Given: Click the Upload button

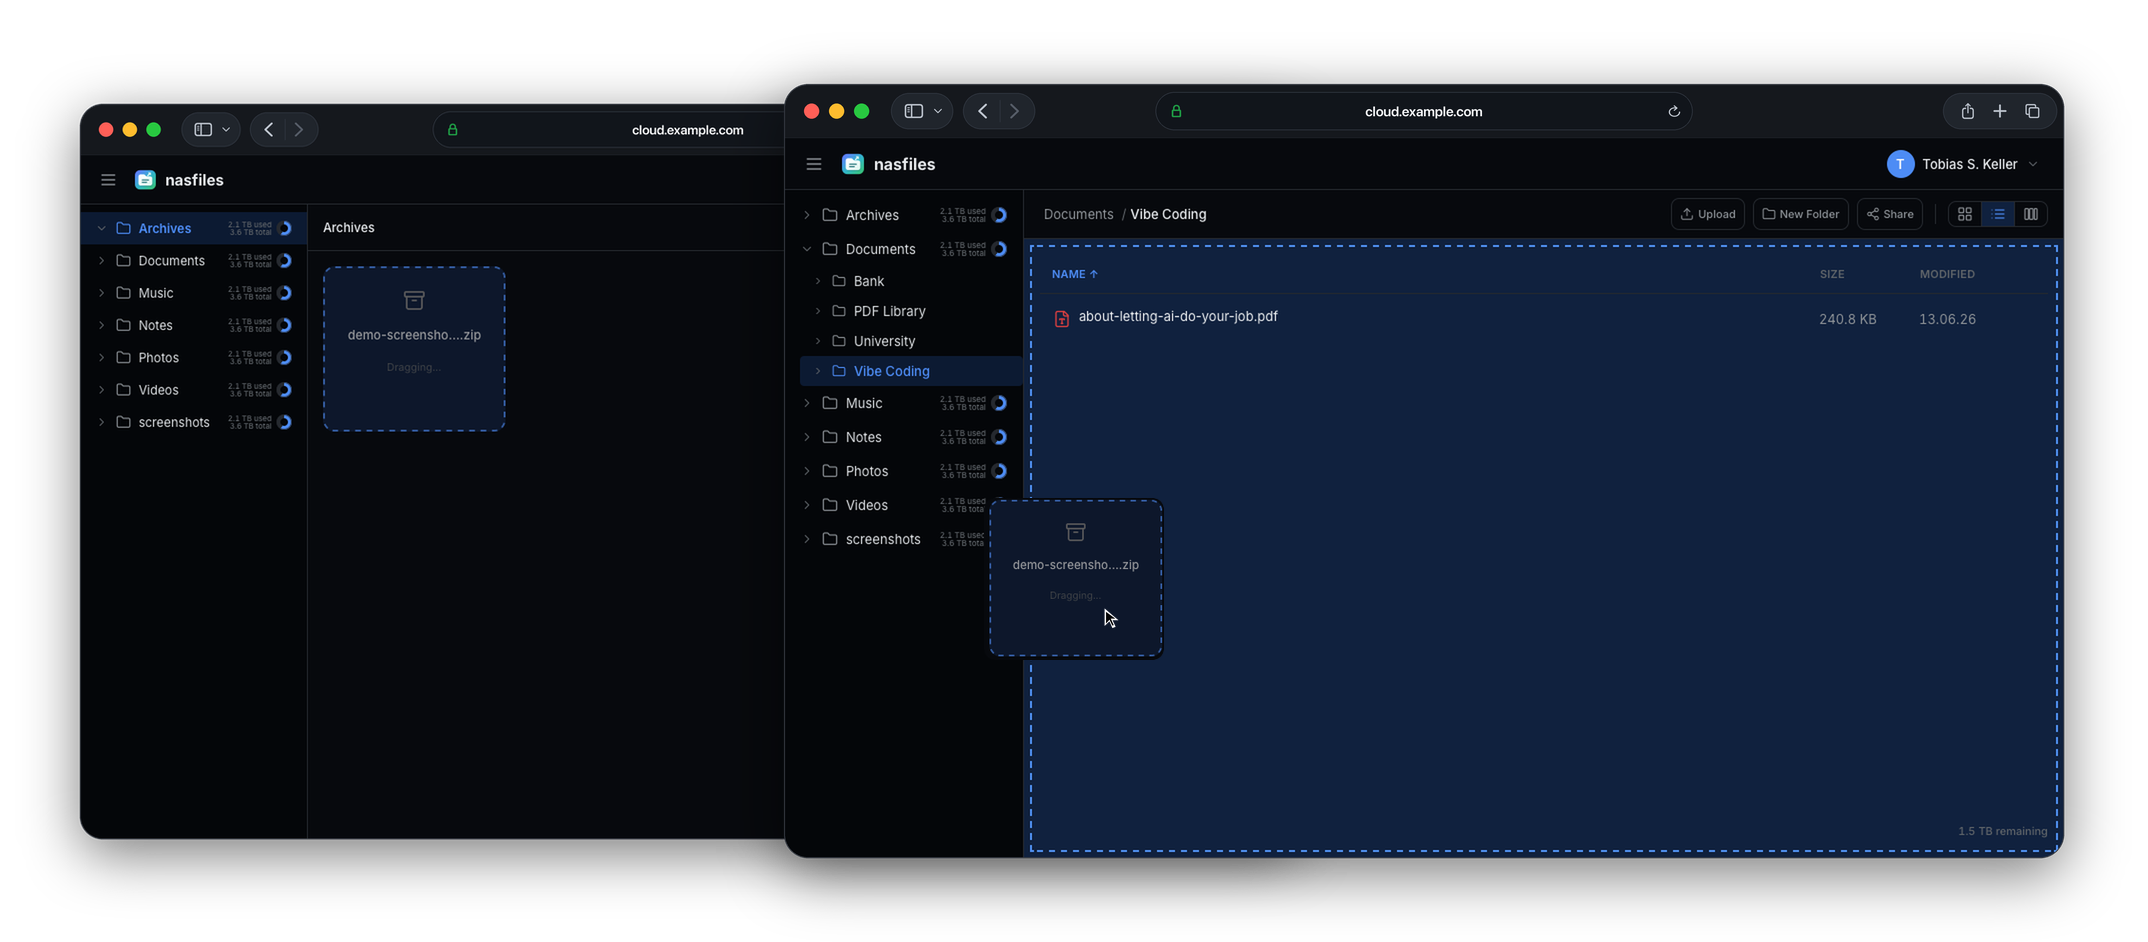Looking at the screenshot, I should (x=1708, y=214).
